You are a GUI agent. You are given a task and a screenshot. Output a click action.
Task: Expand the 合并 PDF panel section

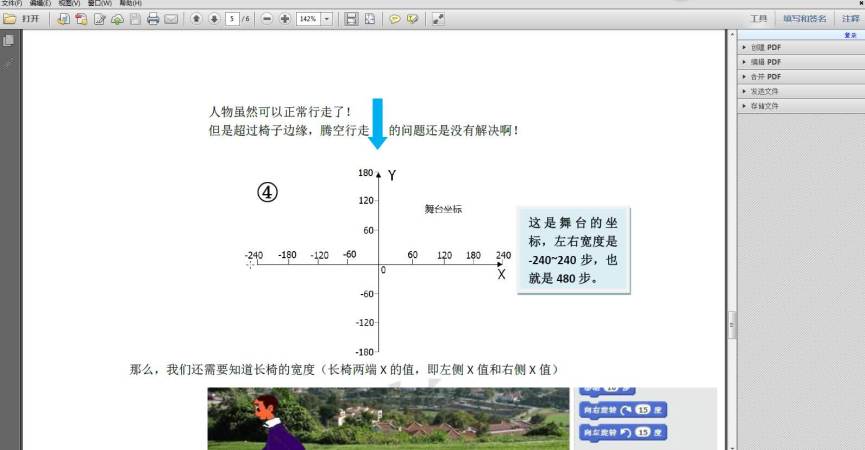point(801,77)
